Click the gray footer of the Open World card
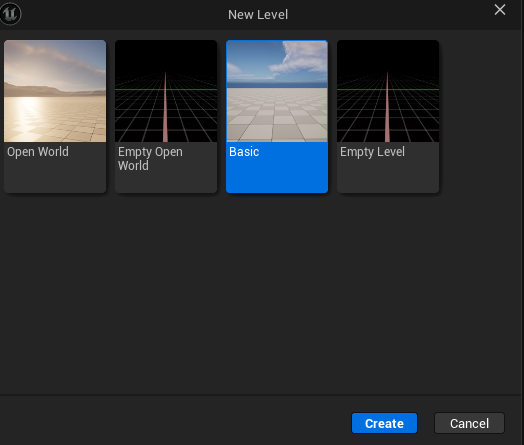 55,176
